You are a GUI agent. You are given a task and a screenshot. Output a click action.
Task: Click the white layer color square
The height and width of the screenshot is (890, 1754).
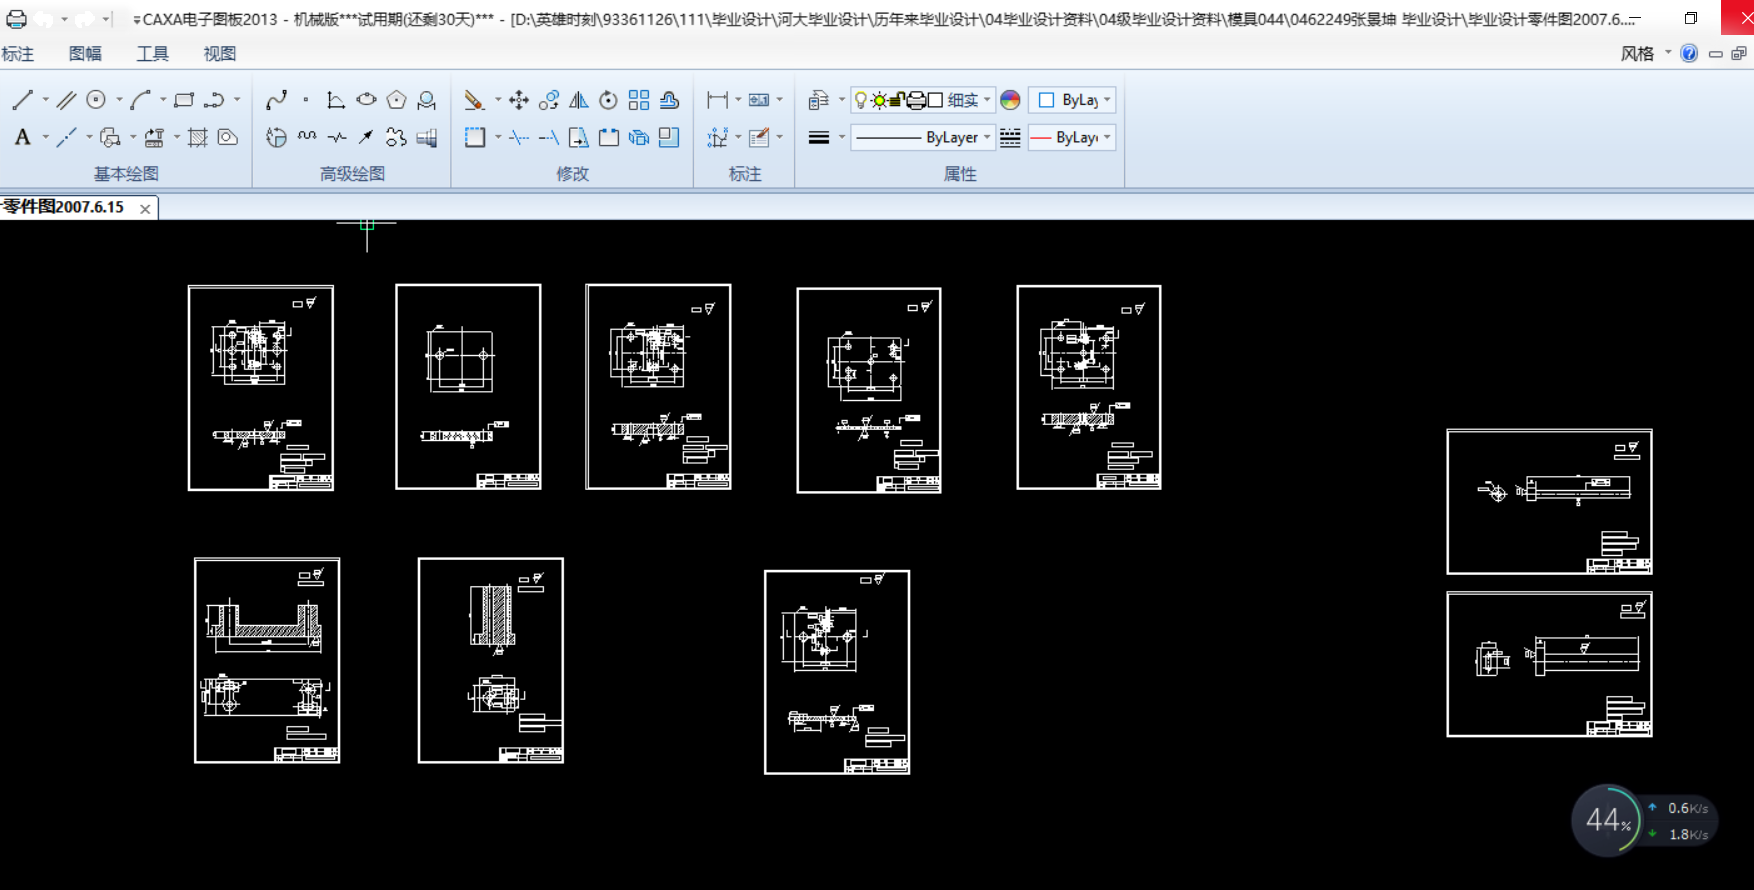click(x=935, y=100)
